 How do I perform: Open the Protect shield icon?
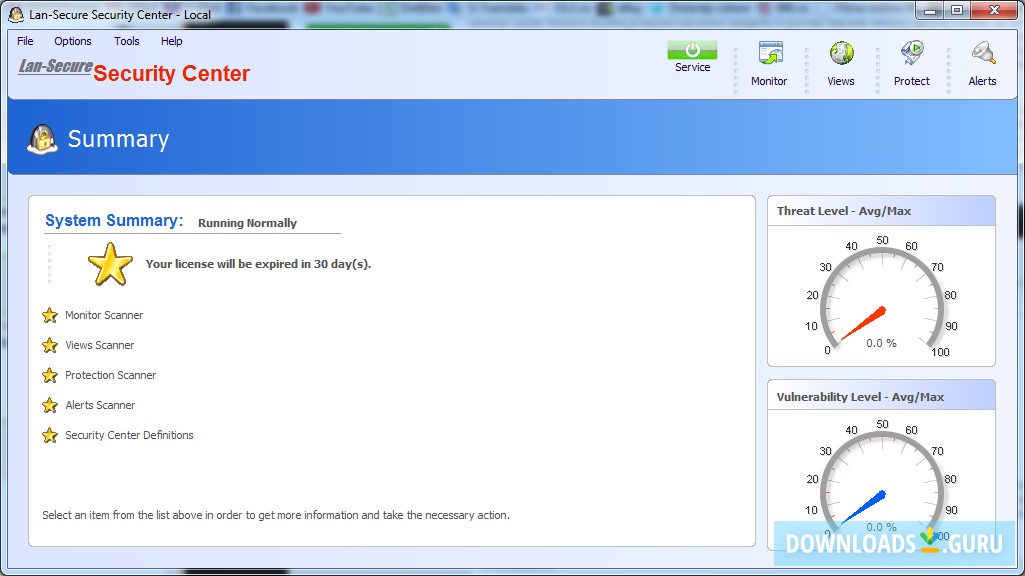912,54
